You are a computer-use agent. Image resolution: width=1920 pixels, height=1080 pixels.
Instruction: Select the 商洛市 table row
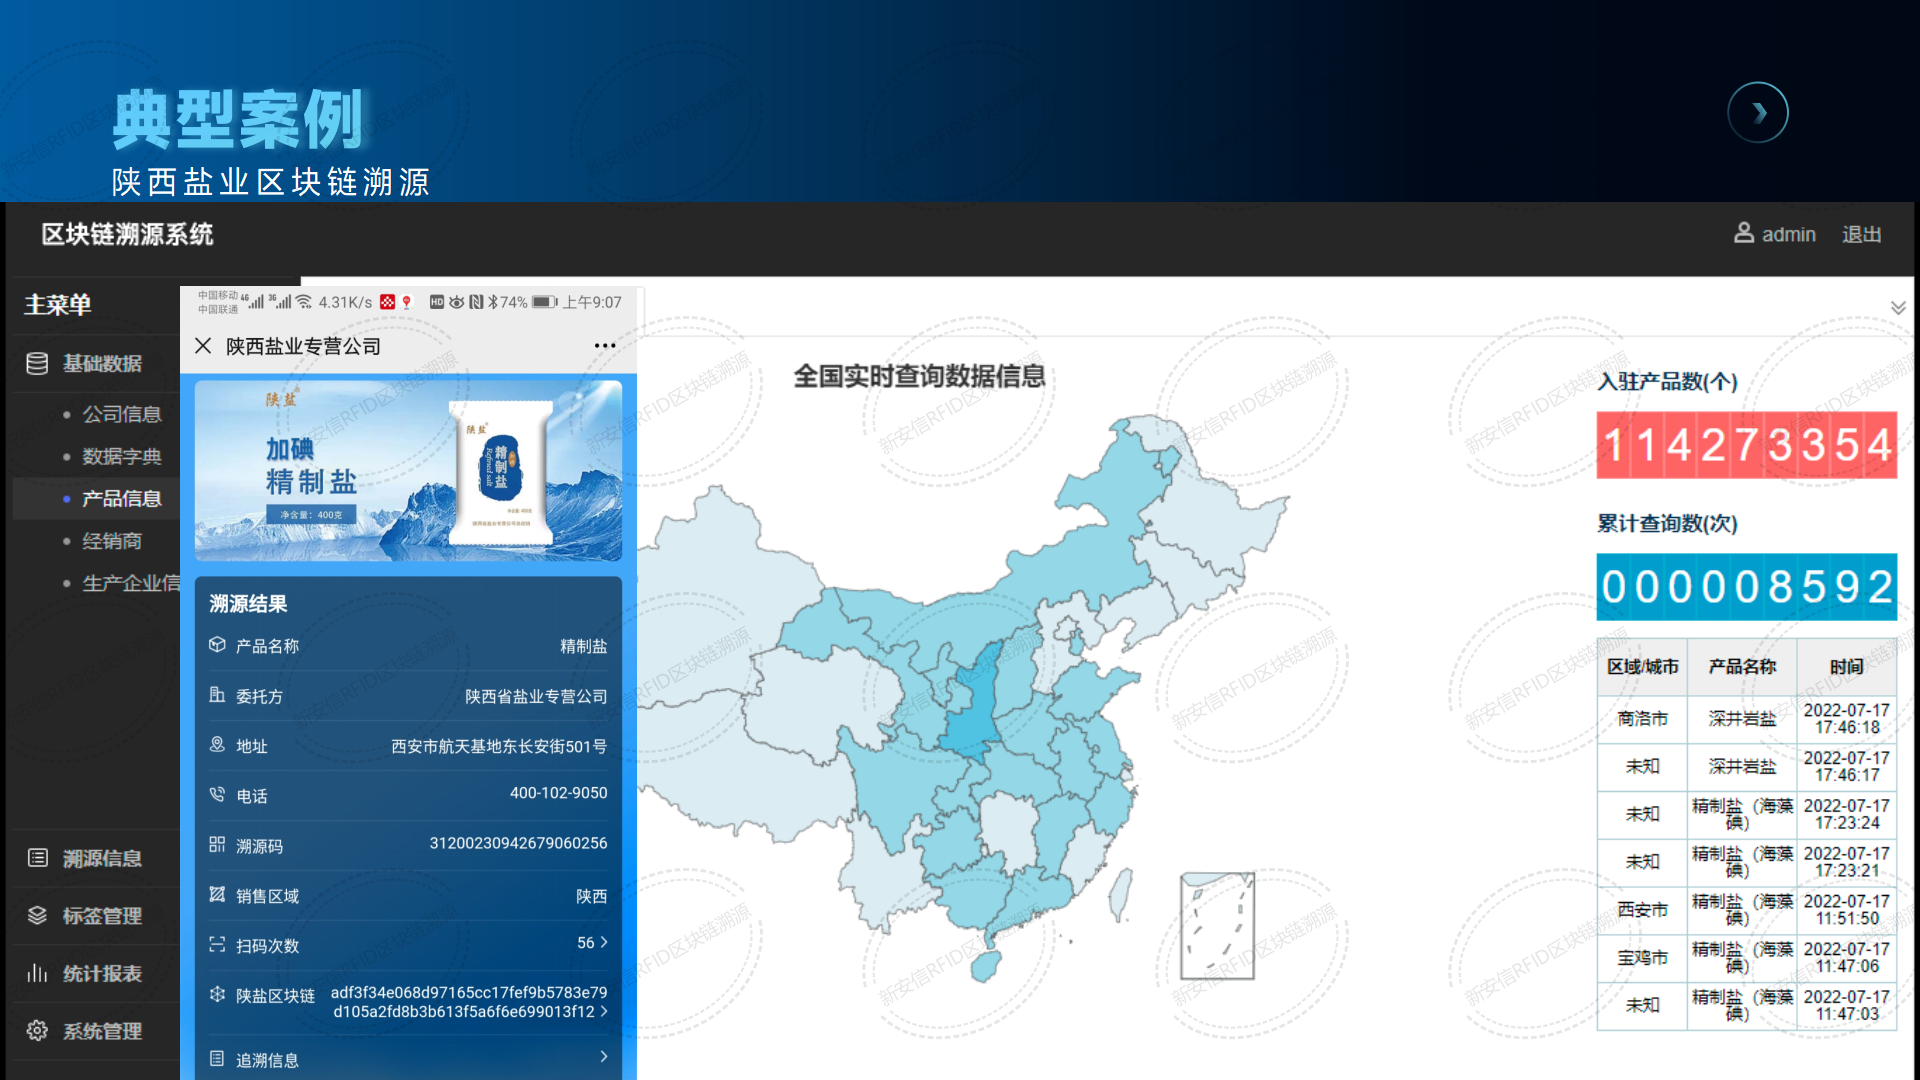click(x=1746, y=719)
